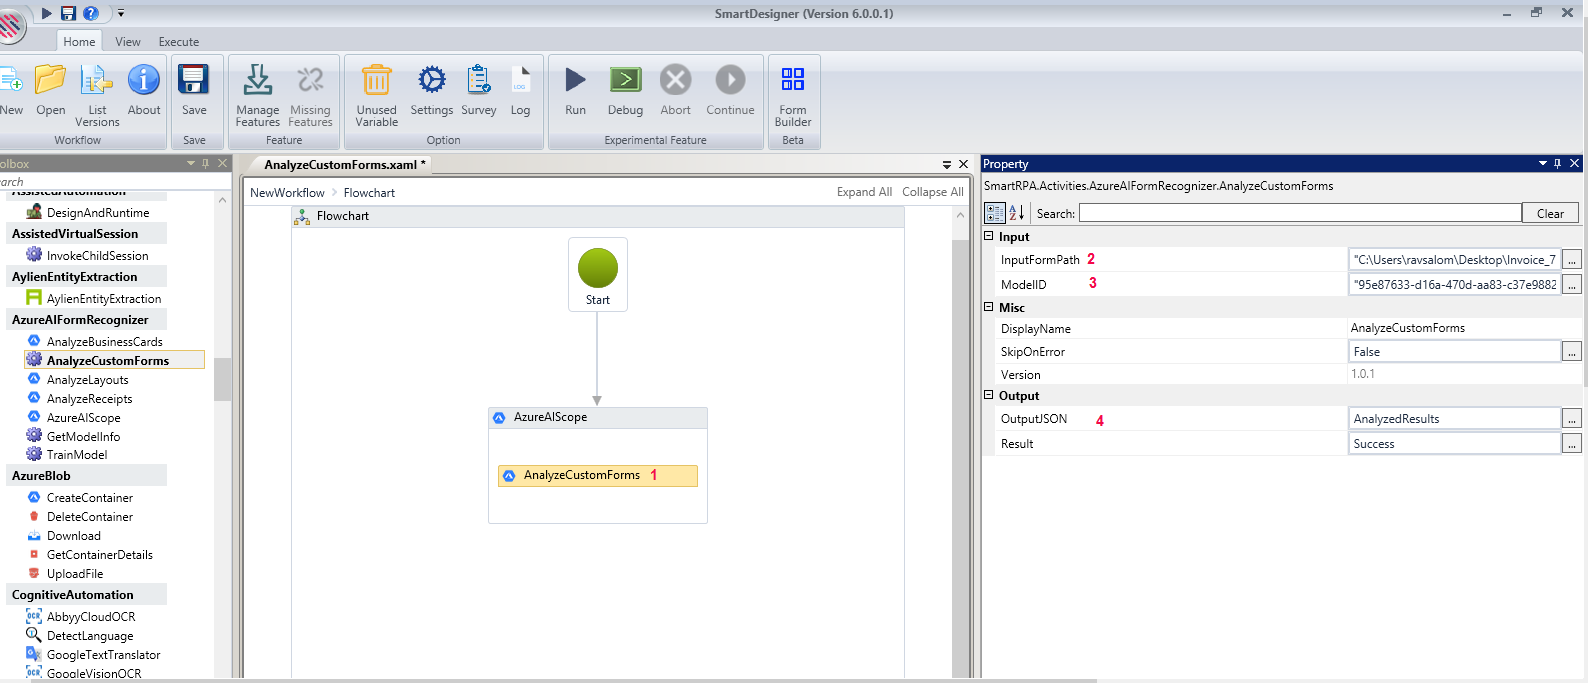Viewport: 1588px width, 683px height.
Task: Collapse the Output property section
Action: (989, 396)
